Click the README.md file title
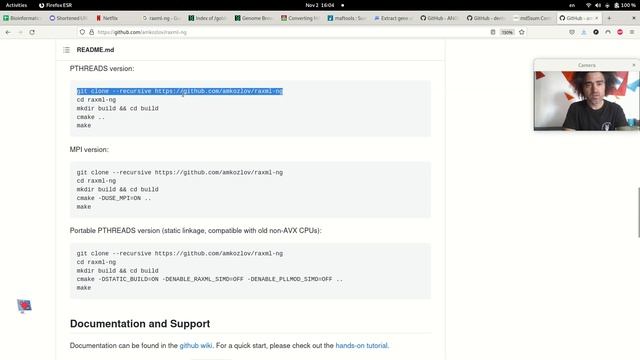640x360 pixels. coord(95,50)
